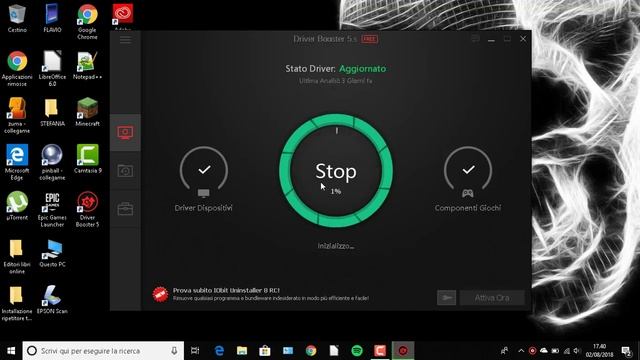This screenshot has height=360, width=640.
Task: Click the big Stop scan button
Action: tap(336, 171)
